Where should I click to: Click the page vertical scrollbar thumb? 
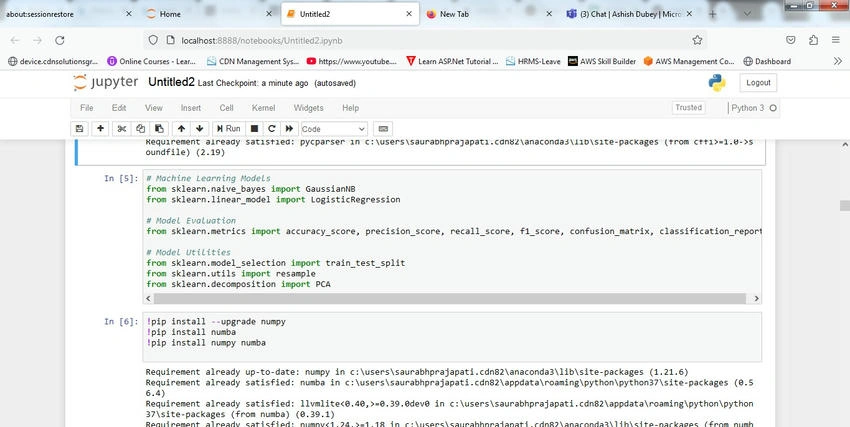pos(844,206)
